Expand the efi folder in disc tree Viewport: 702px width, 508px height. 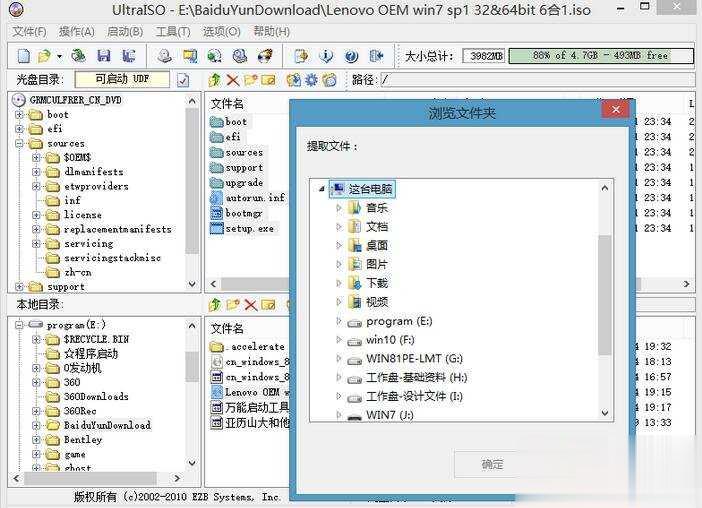pyautogui.click(x=19, y=129)
